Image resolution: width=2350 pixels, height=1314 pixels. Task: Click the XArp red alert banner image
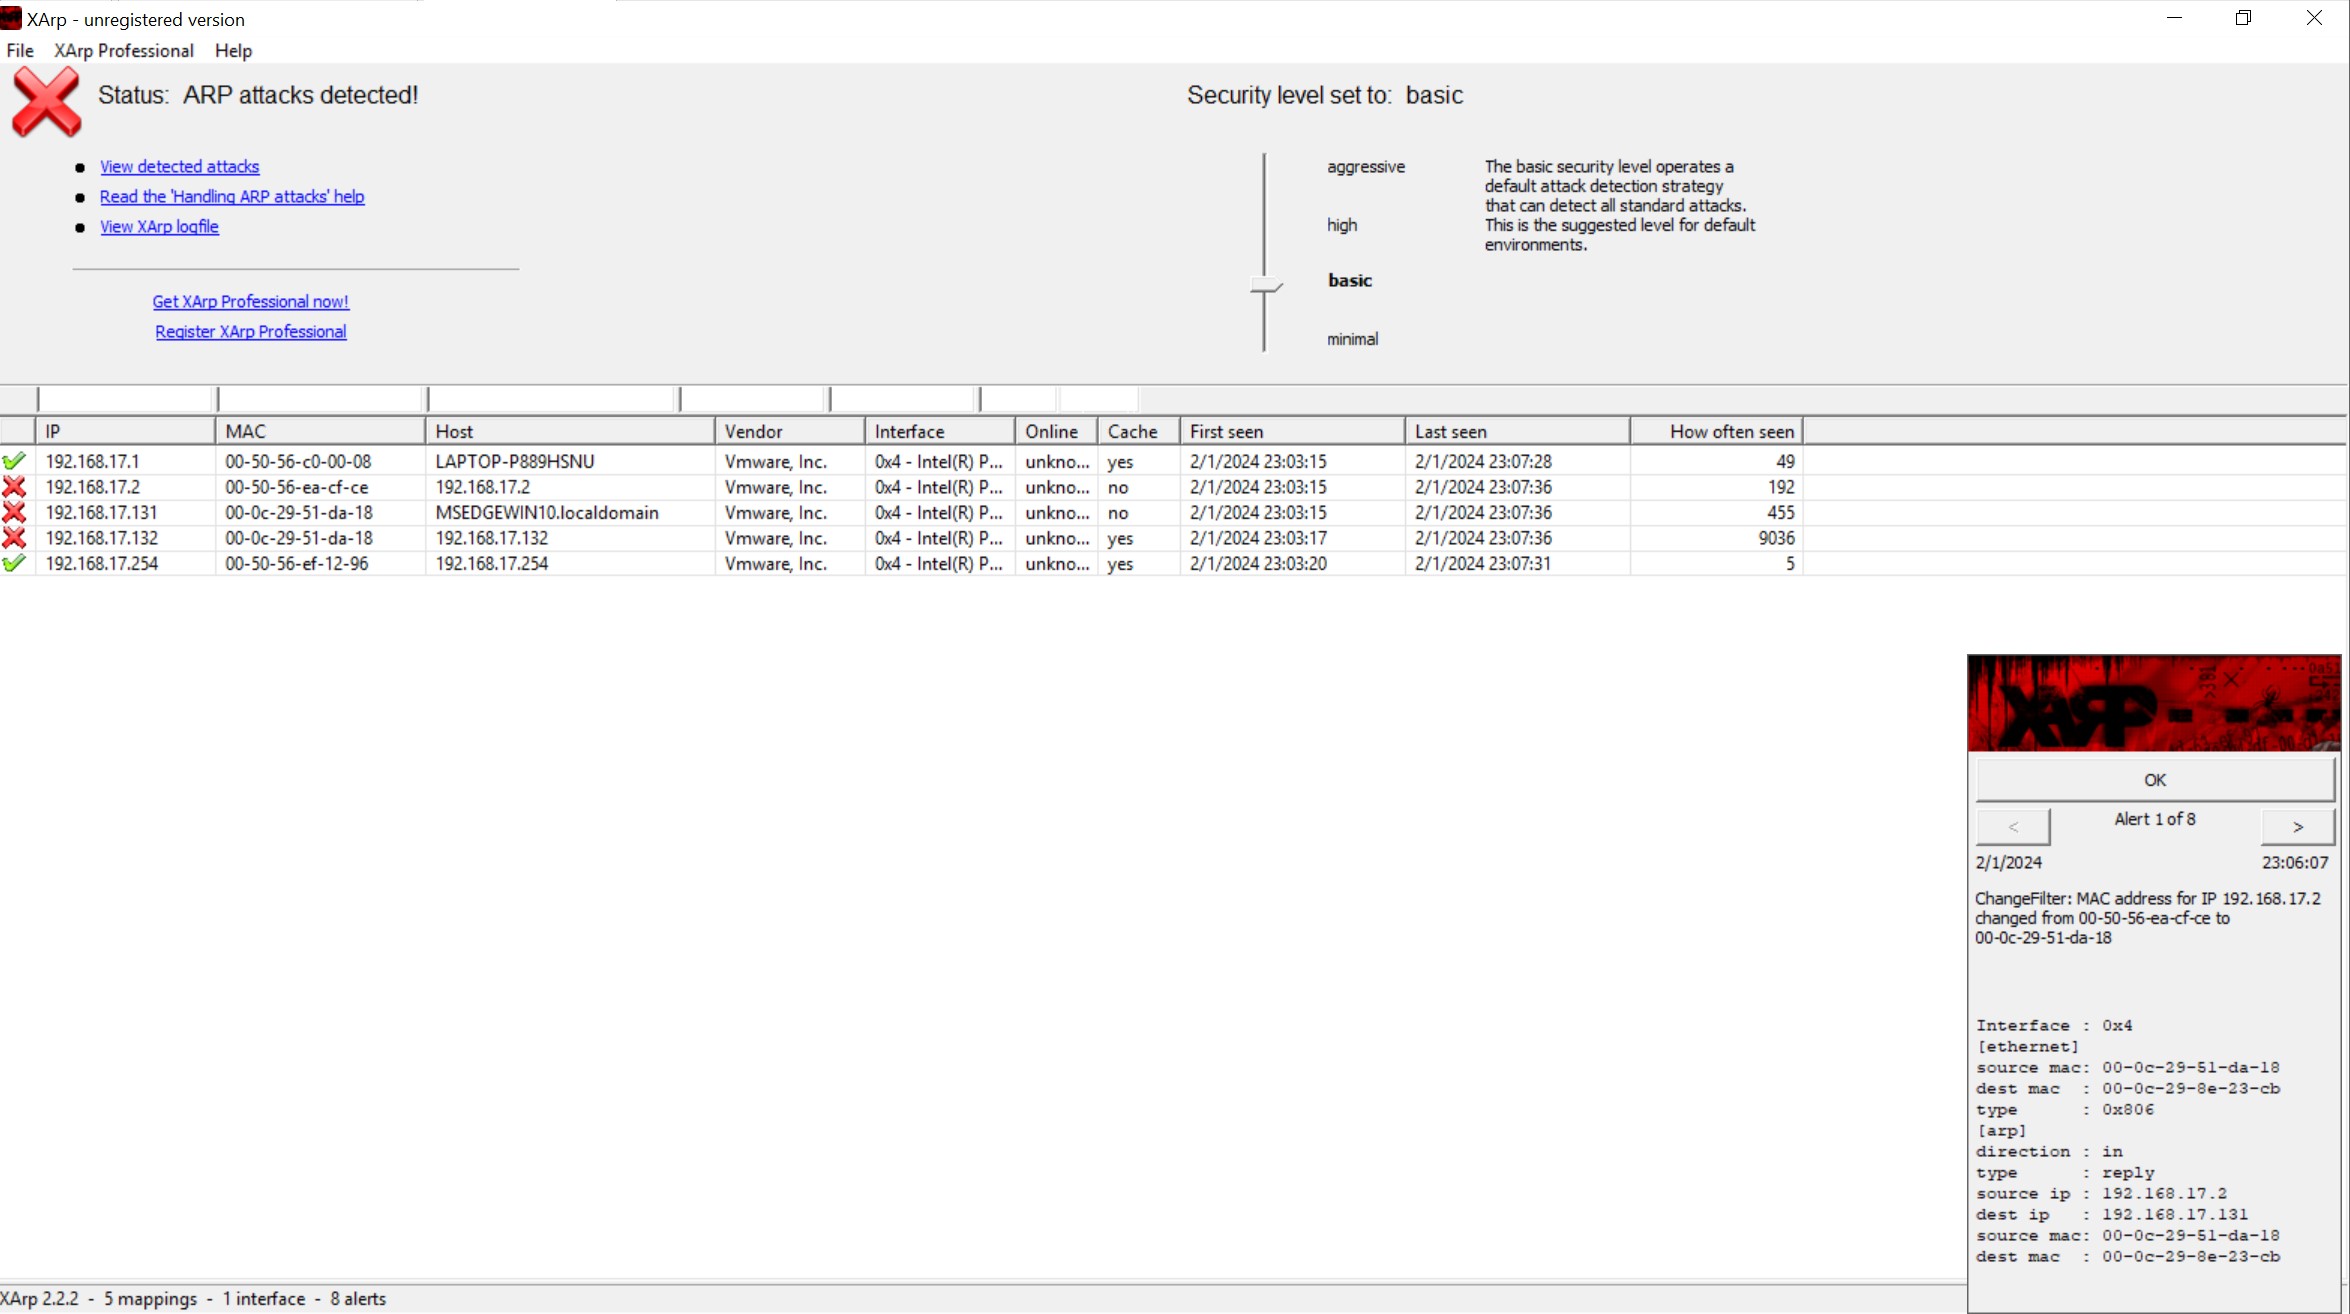coord(2153,703)
